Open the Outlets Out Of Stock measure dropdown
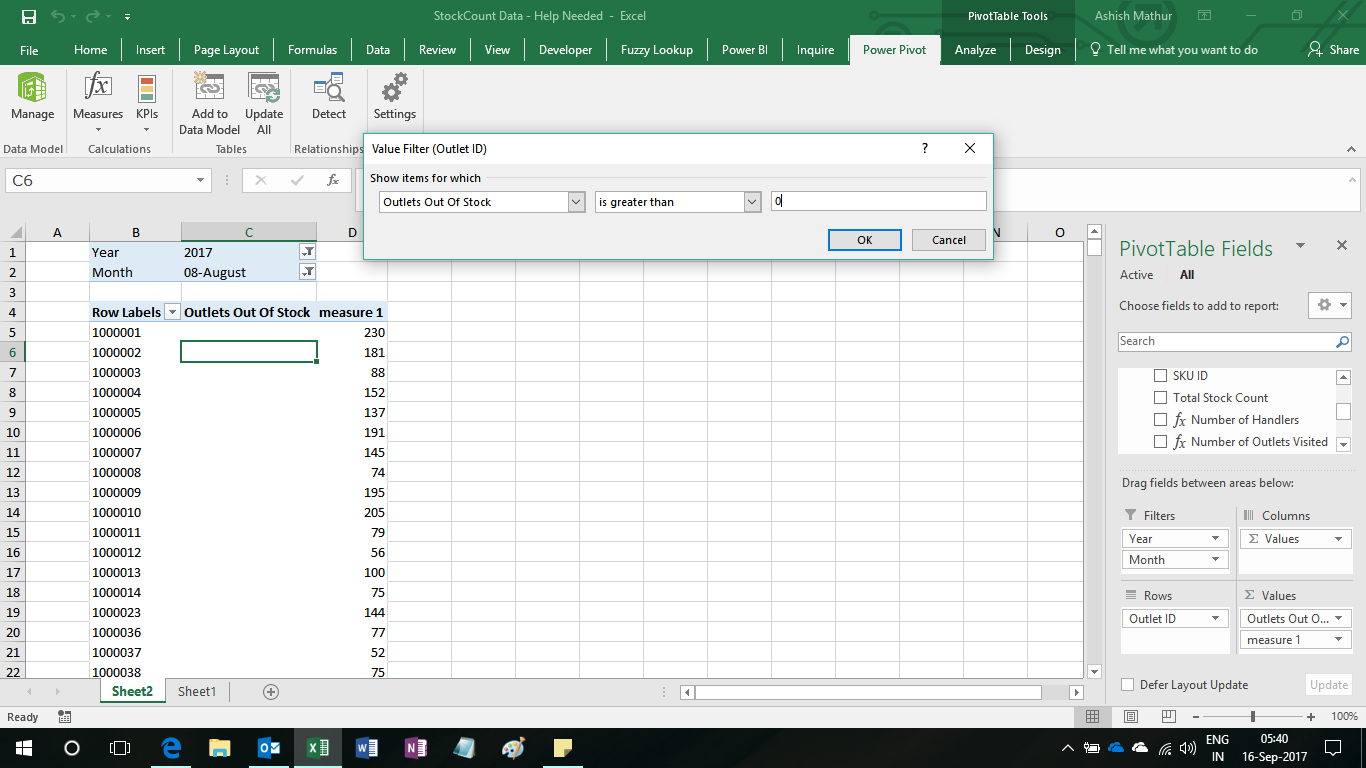1366x768 pixels. click(576, 202)
